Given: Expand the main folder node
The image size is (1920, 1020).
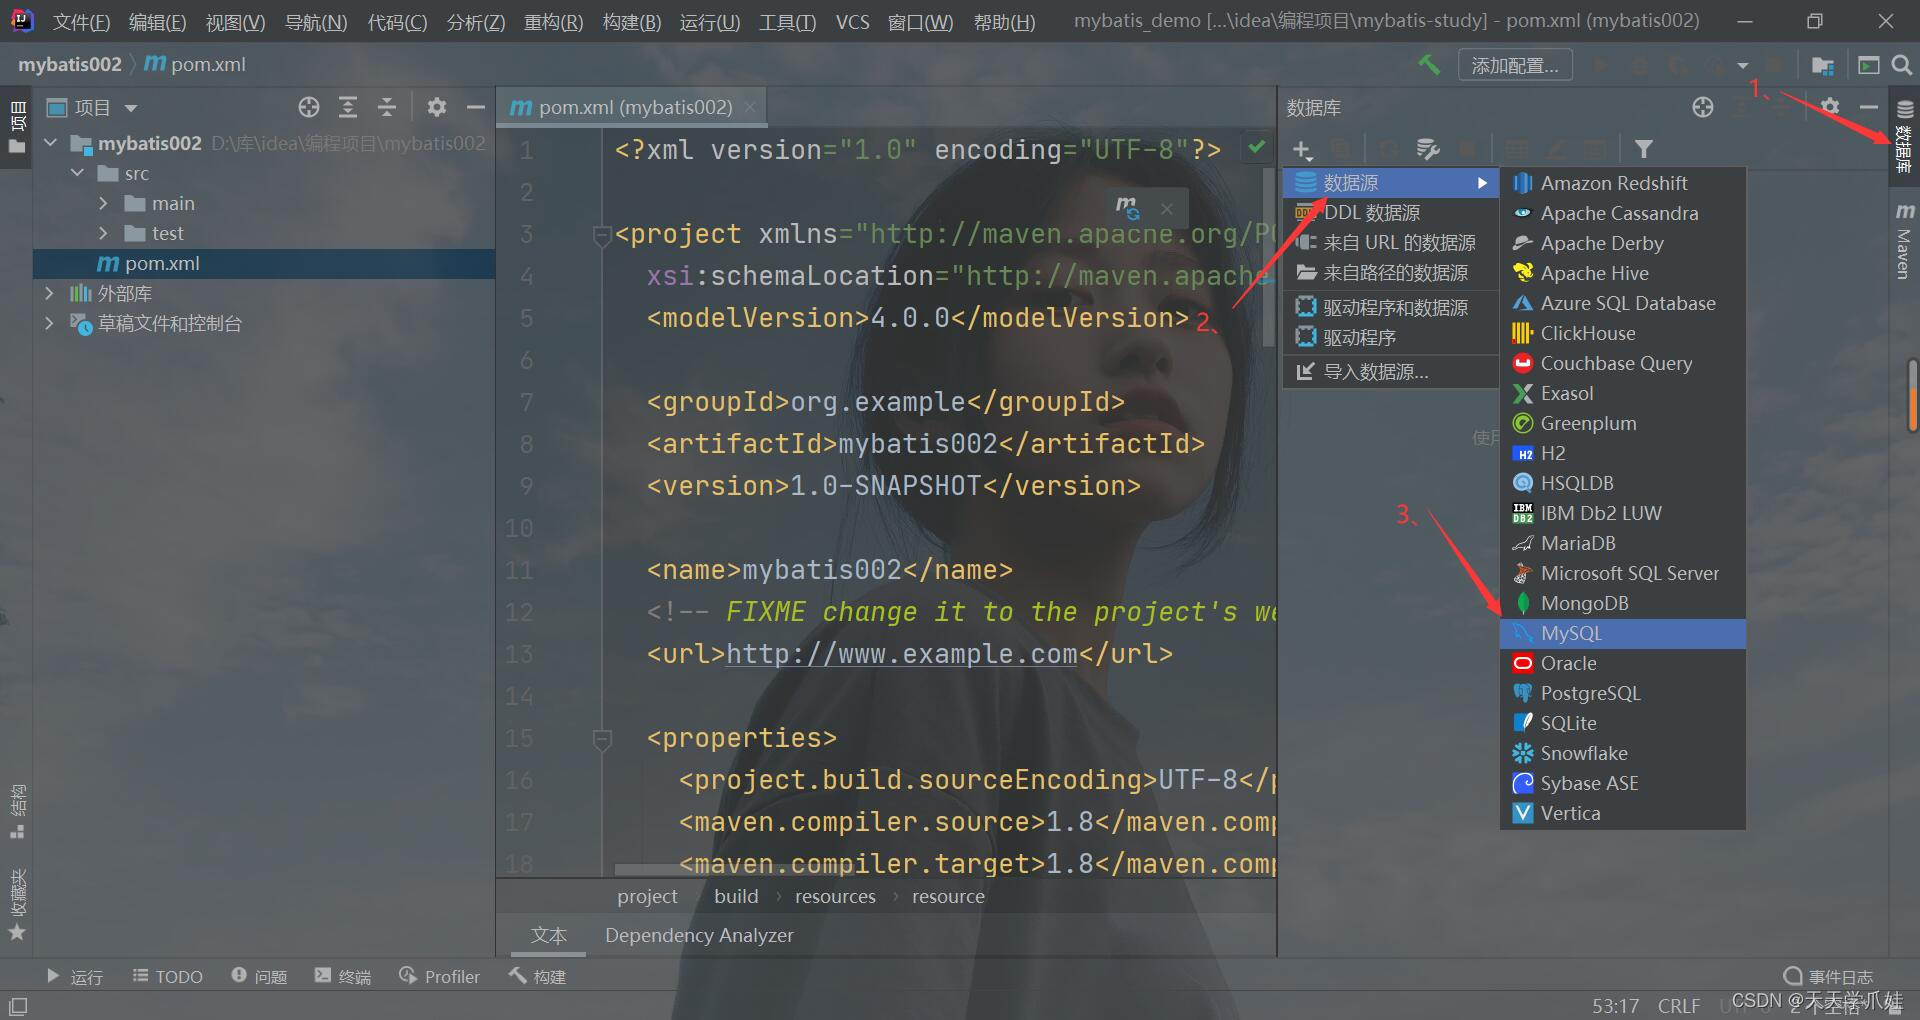Looking at the screenshot, I should (x=103, y=203).
